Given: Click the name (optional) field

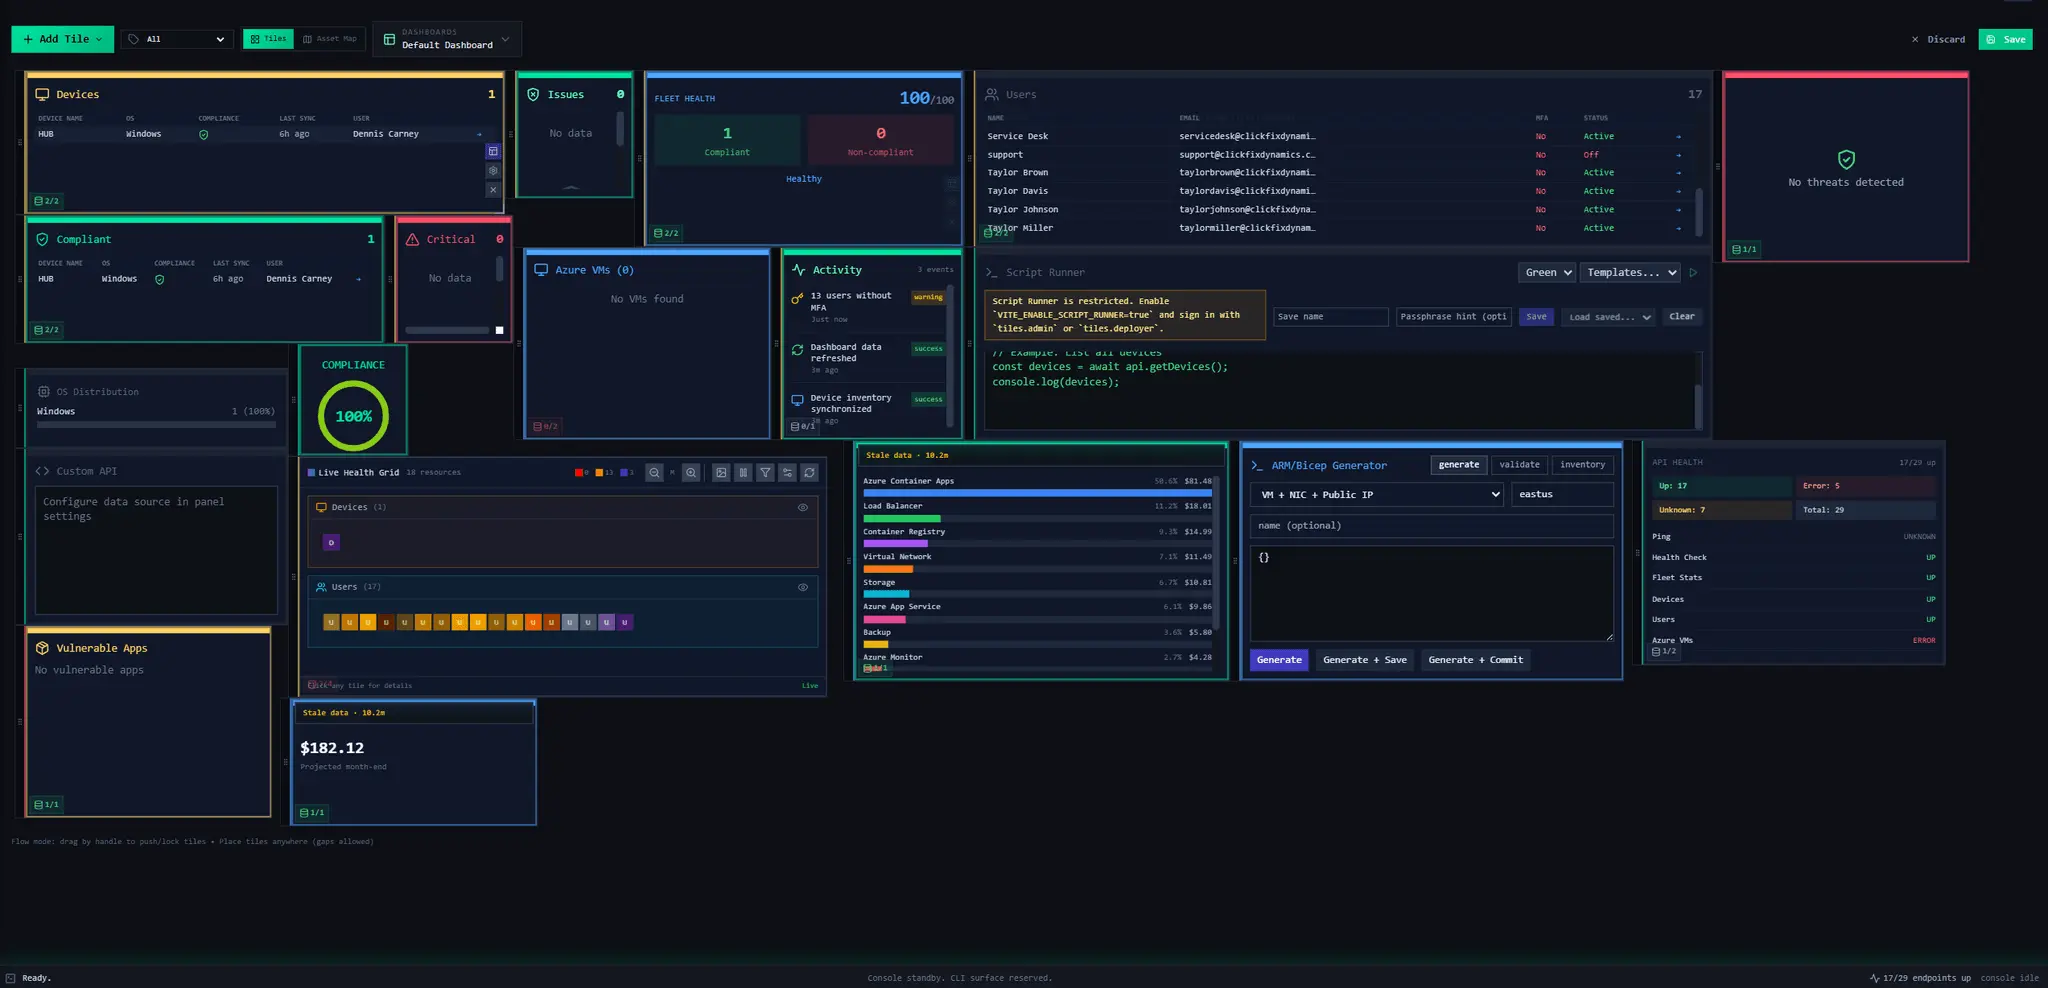Looking at the screenshot, I should pyautogui.click(x=1432, y=526).
